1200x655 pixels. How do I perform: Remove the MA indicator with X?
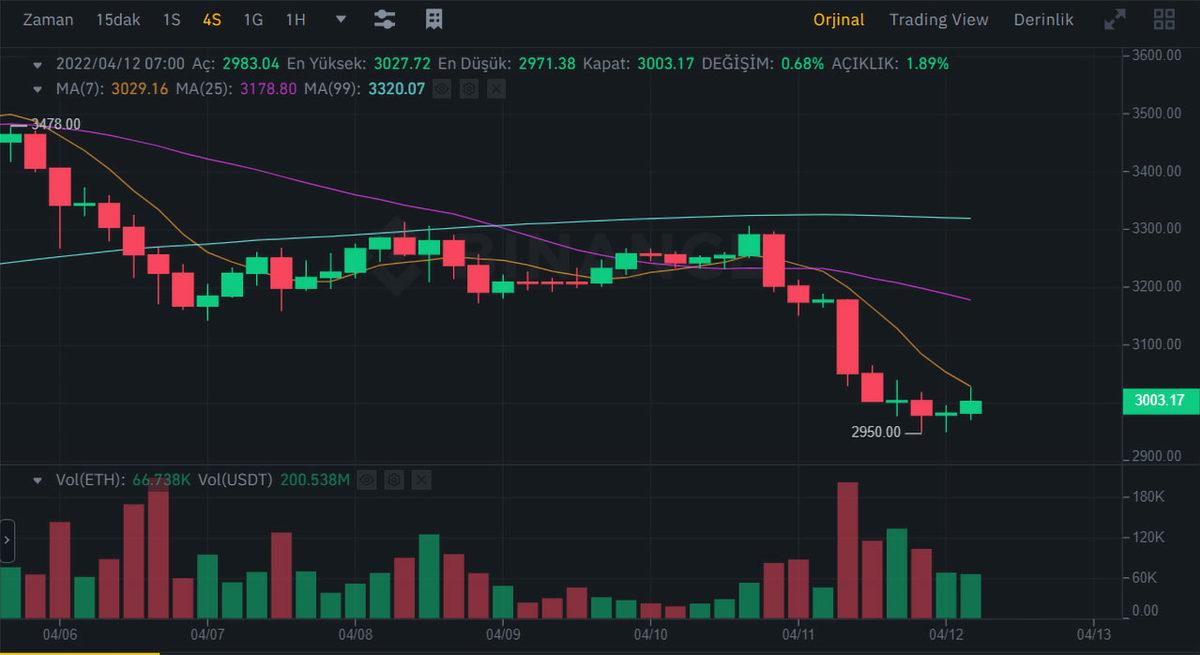tap(495, 89)
